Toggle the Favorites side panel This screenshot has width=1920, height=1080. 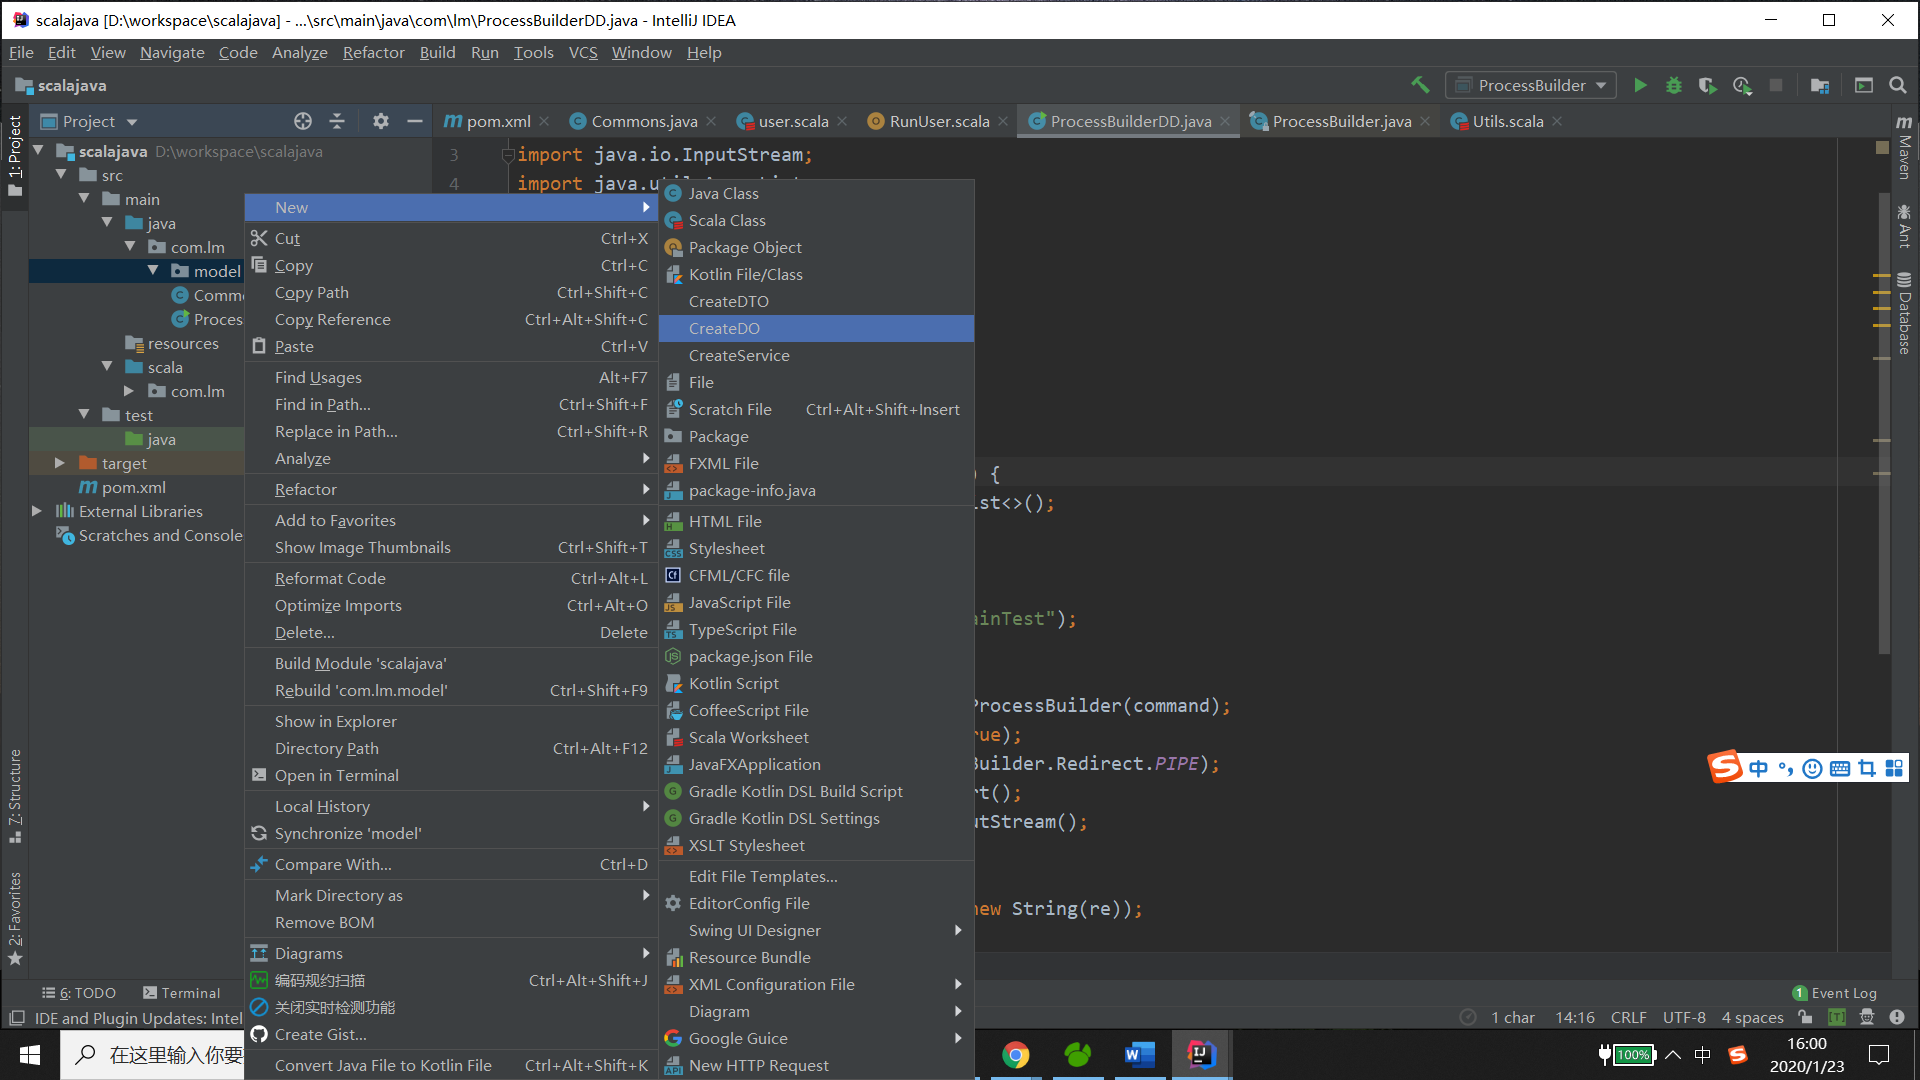tap(15, 915)
